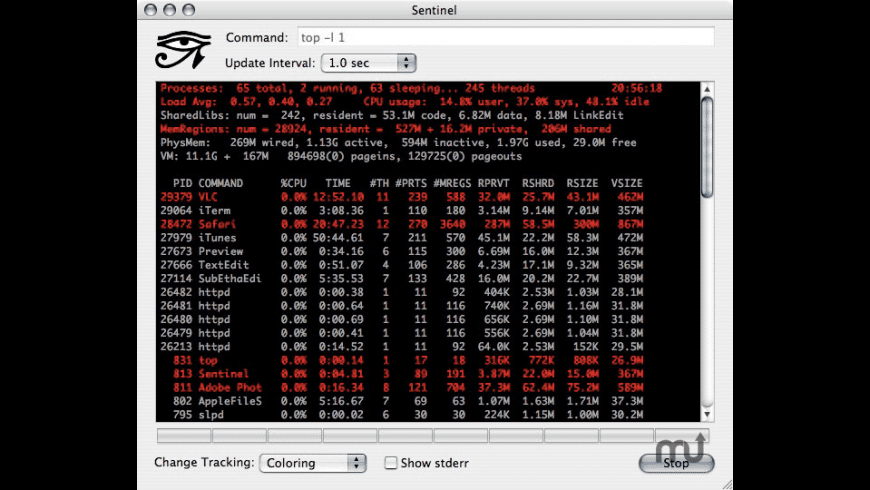Image resolution: width=870 pixels, height=490 pixels.
Task: Click the VM pageins line
Action: (341, 156)
